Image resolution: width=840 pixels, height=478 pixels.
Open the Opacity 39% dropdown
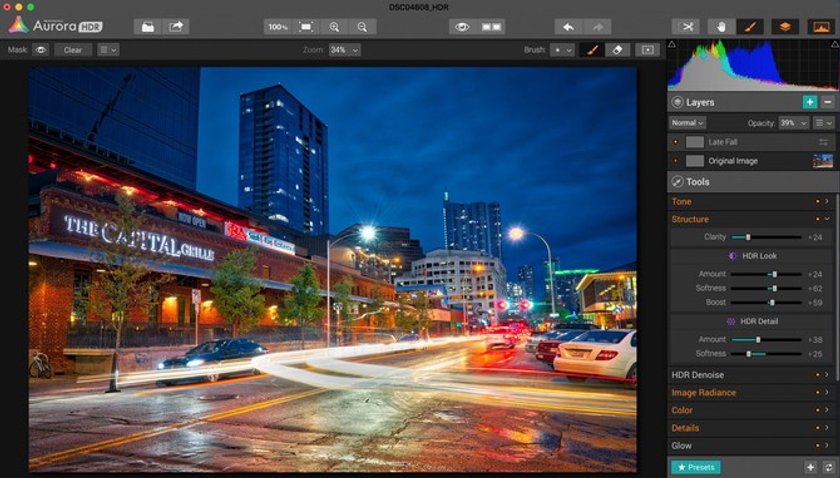[x=793, y=123]
